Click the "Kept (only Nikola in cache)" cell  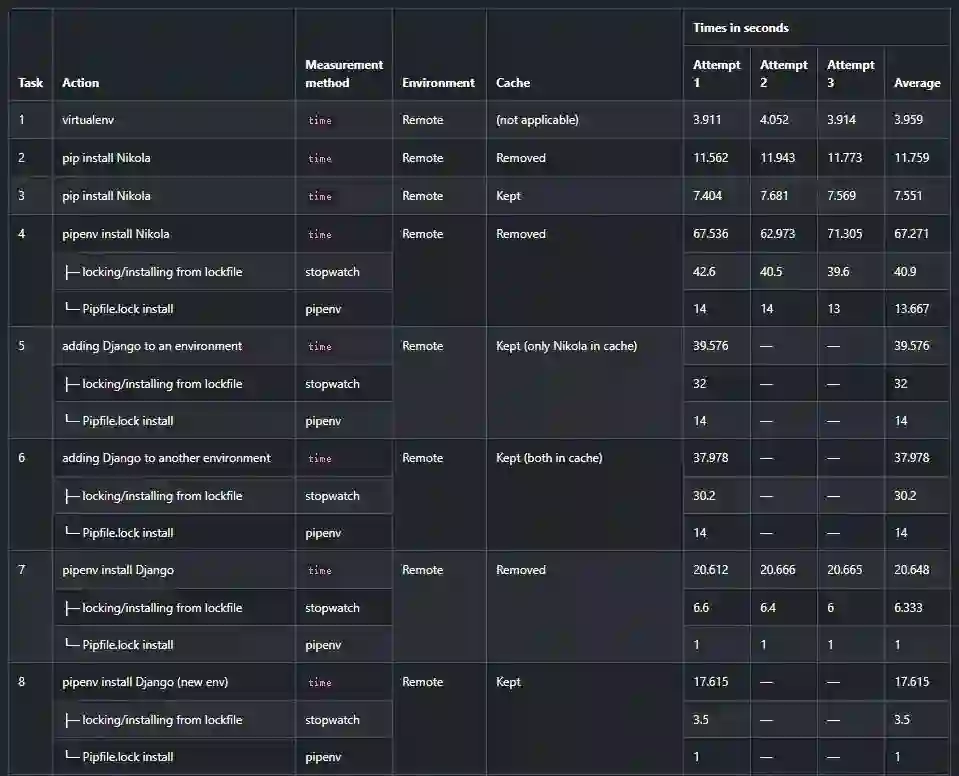pyautogui.click(x=566, y=346)
